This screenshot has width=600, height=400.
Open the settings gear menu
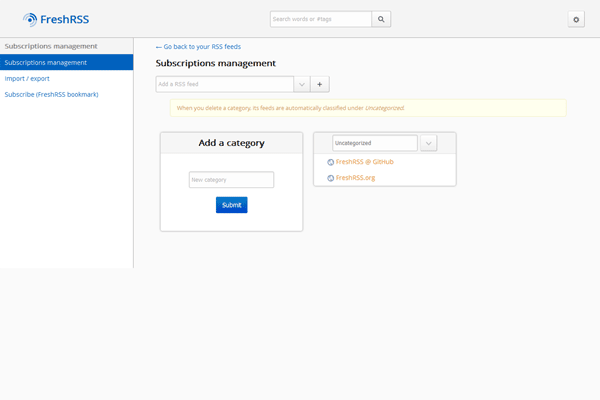point(575,19)
